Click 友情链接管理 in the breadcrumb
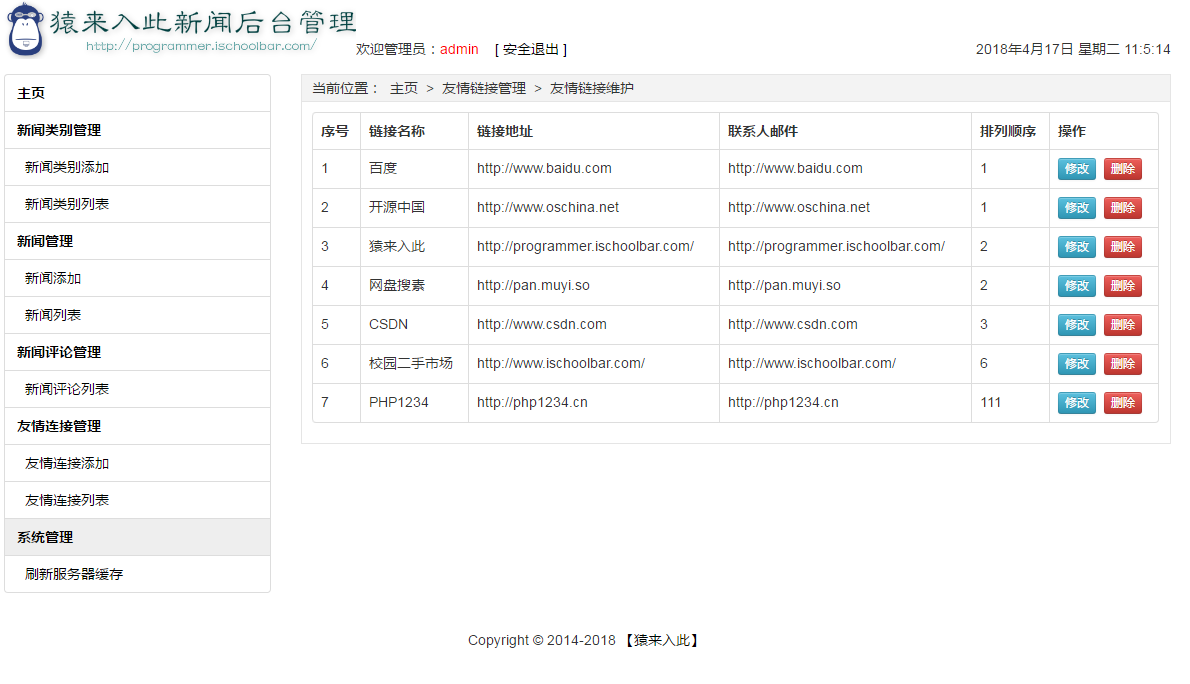 (x=483, y=89)
